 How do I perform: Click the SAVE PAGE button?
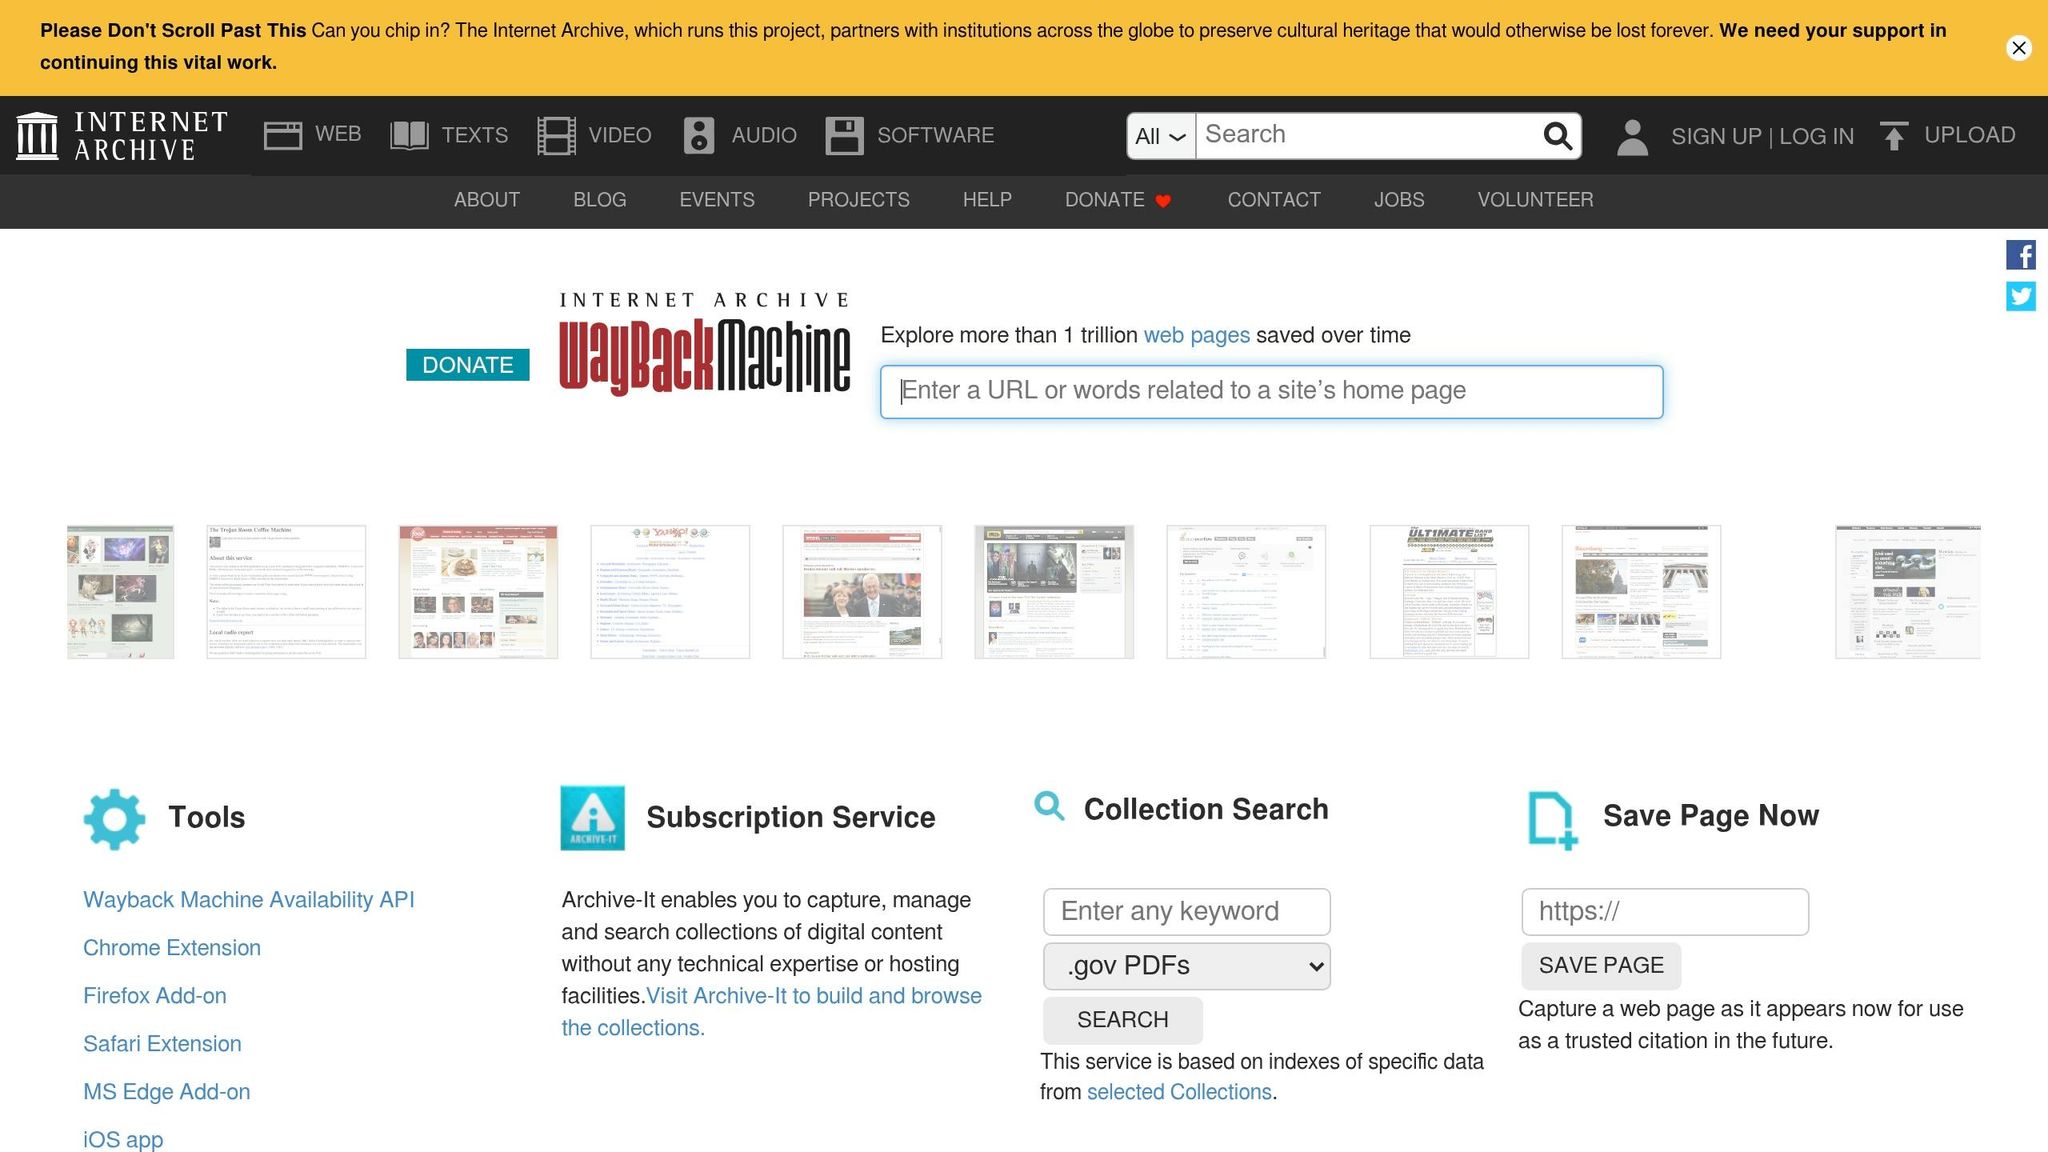pos(1601,966)
